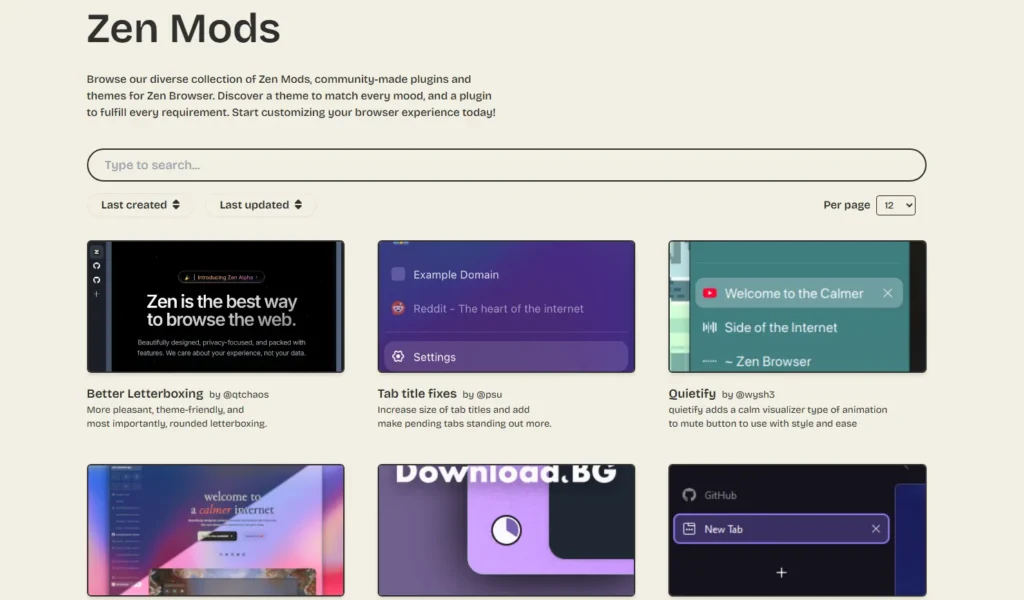This screenshot has width=1024, height=600.
Task: Click the 'by @qtchaos' author text
Action: pos(239,395)
